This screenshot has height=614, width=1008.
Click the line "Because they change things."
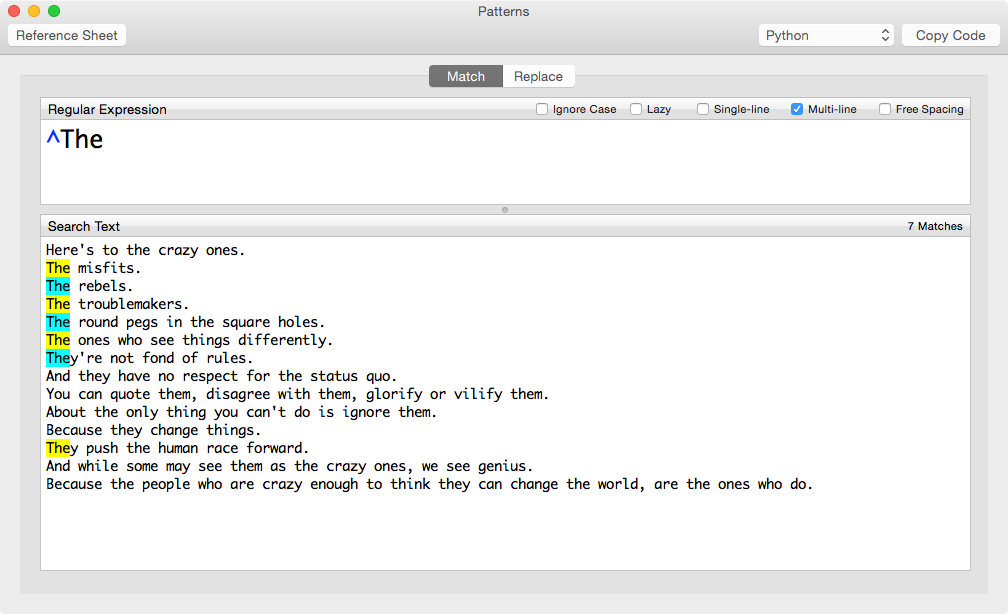(153, 430)
